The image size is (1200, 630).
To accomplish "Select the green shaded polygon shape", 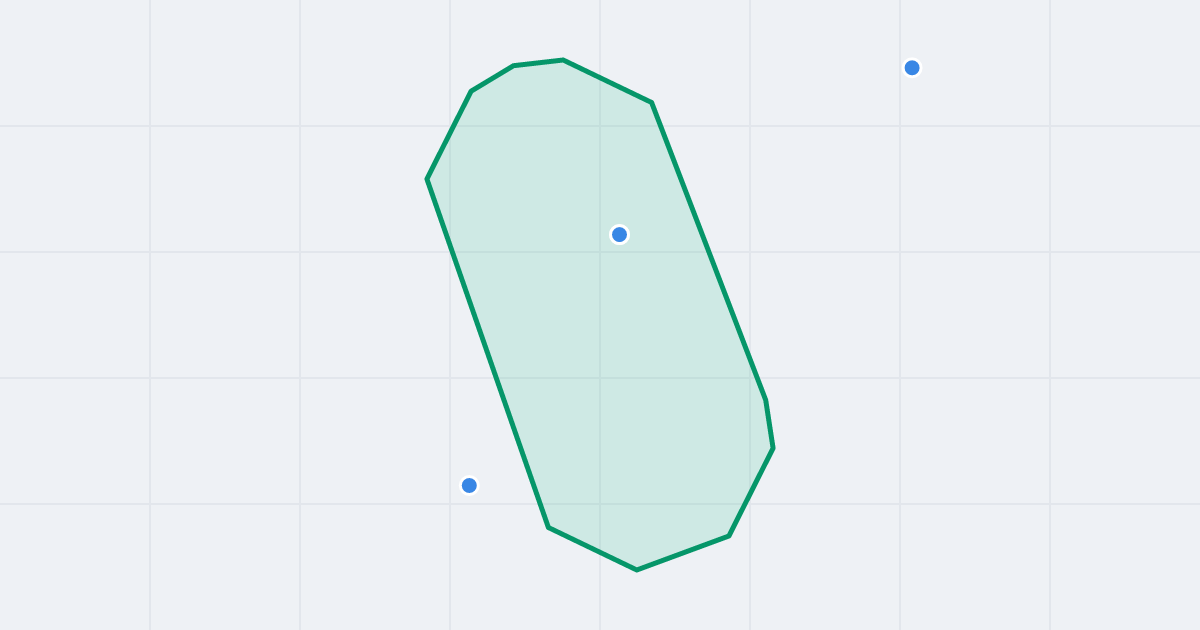I will (x=600, y=315).
